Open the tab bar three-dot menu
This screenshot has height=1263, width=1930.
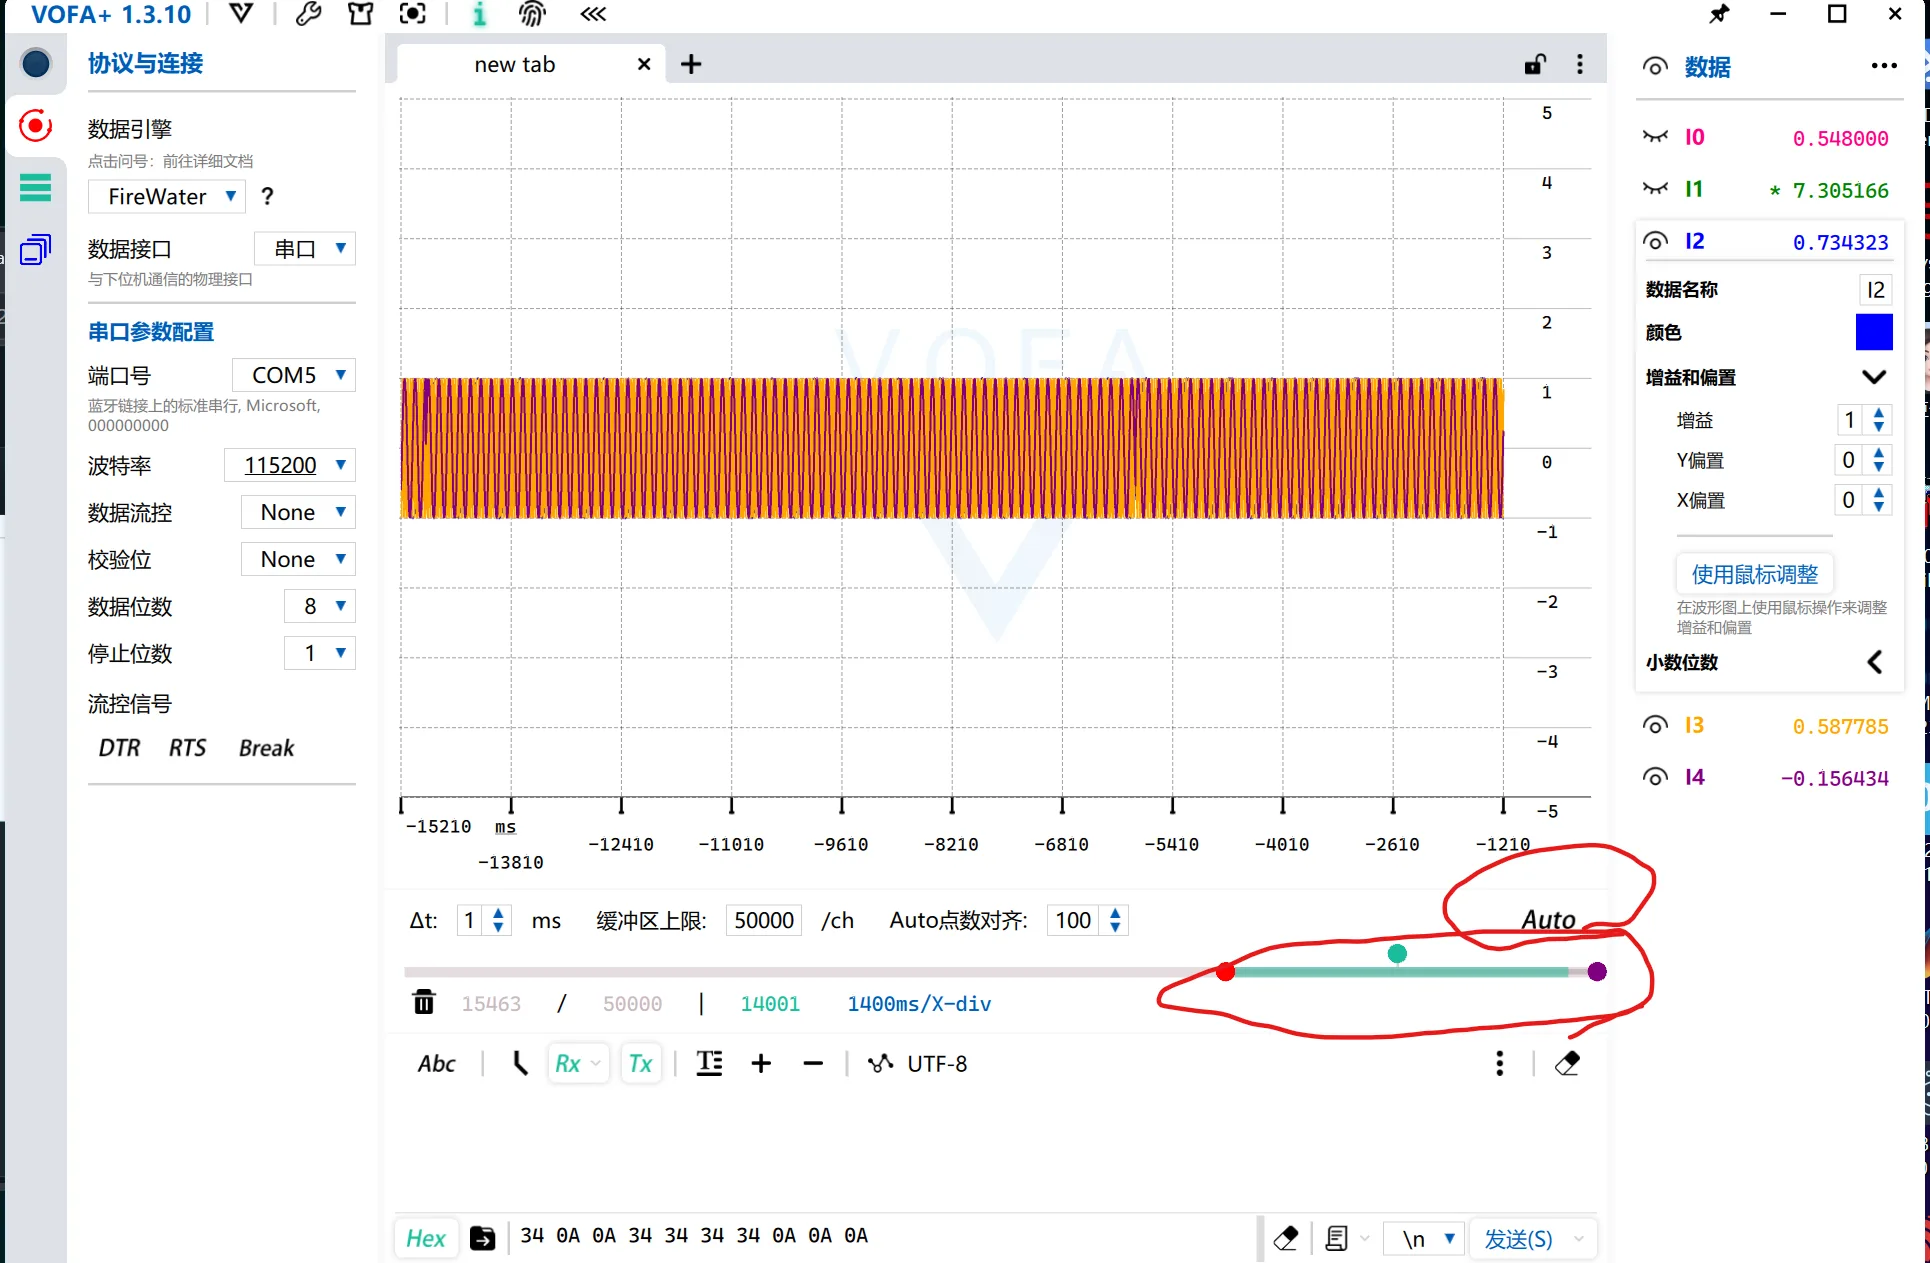click(1580, 65)
